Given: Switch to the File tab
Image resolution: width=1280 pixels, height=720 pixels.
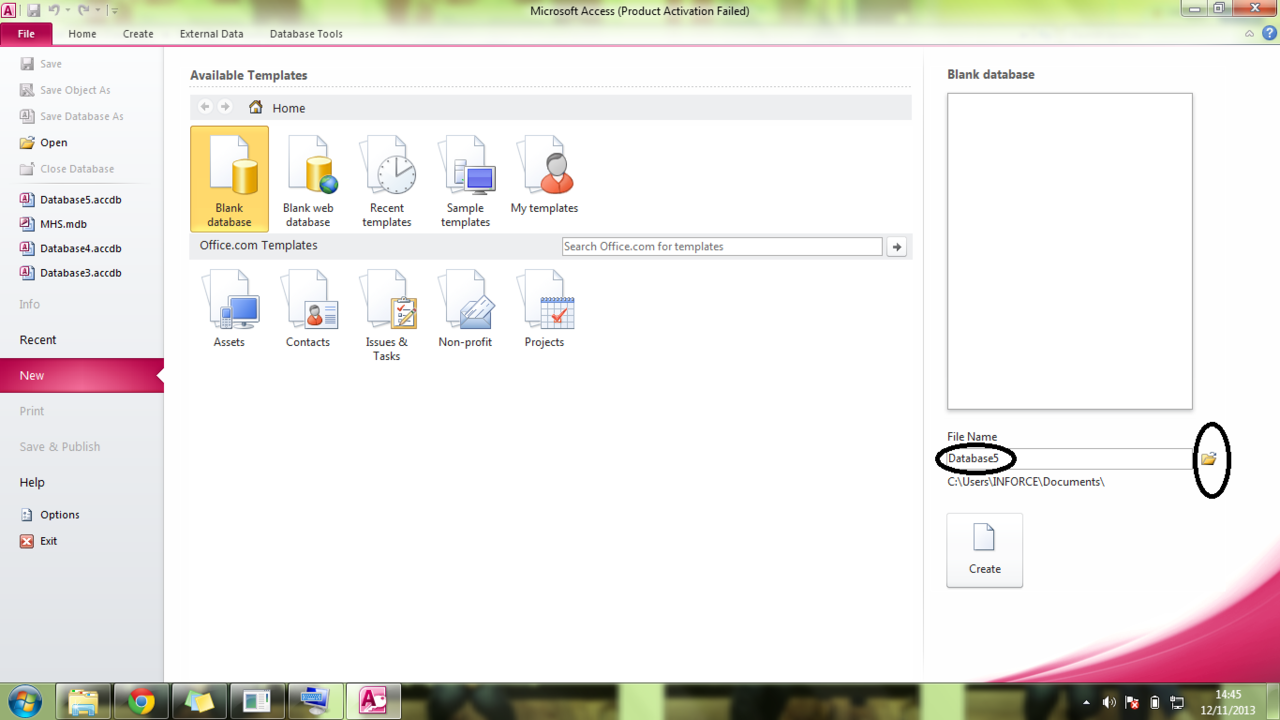Looking at the screenshot, I should coord(26,33).
